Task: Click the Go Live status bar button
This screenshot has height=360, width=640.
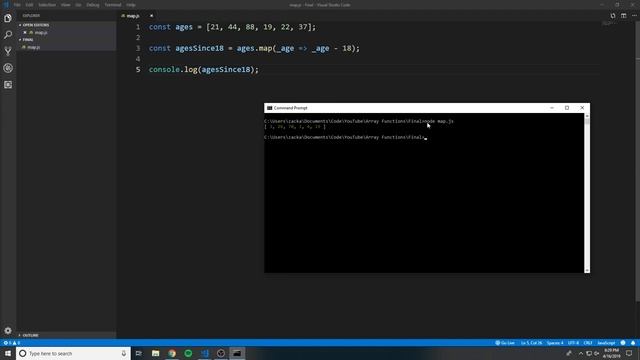Action: click(x=505, y=343)
